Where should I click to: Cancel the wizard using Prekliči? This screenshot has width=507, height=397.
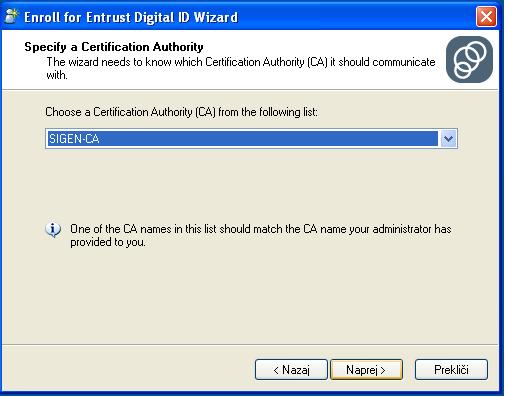(451, 369)
